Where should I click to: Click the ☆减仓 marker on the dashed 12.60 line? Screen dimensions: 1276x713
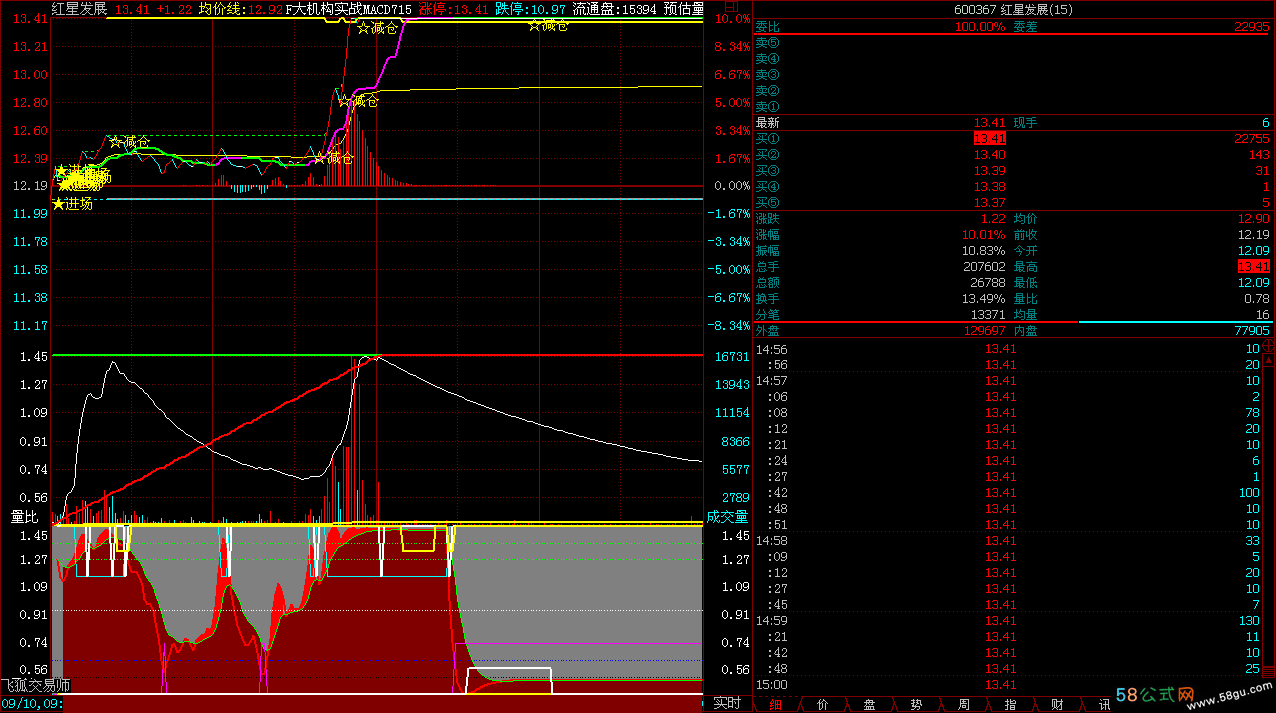[129, 142]
